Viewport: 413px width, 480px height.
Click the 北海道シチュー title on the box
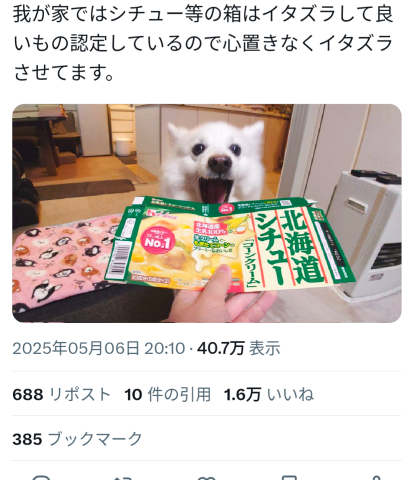point(288,247)
